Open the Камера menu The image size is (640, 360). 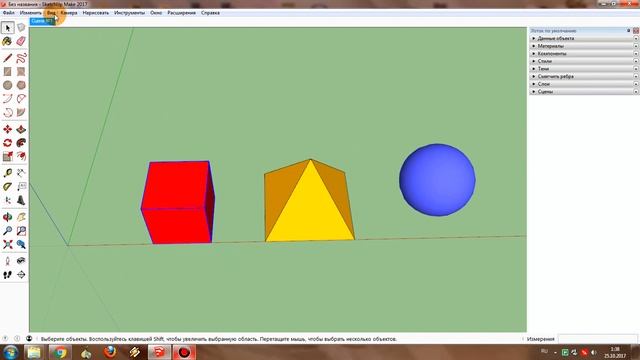tap(69, 13)
